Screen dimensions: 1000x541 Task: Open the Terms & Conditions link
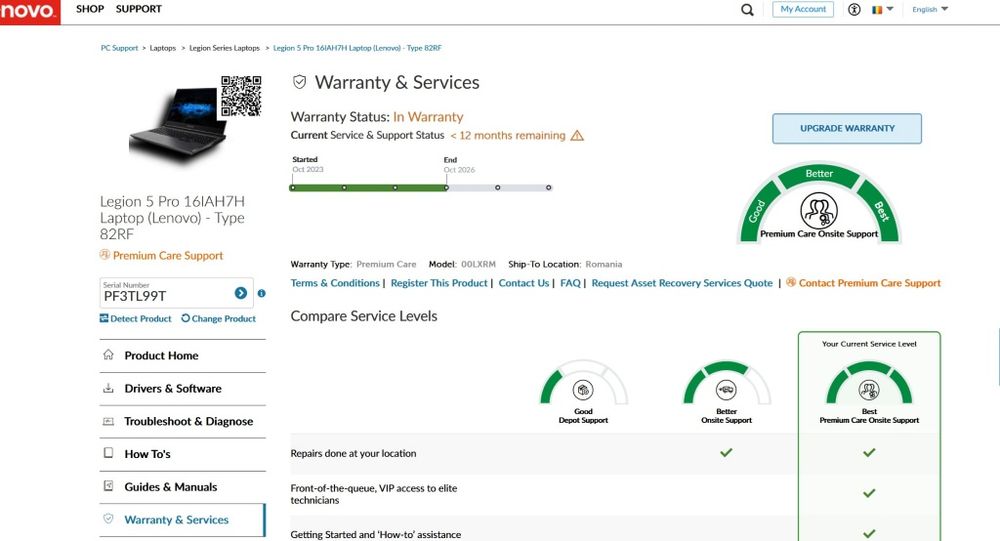(335, 283)
